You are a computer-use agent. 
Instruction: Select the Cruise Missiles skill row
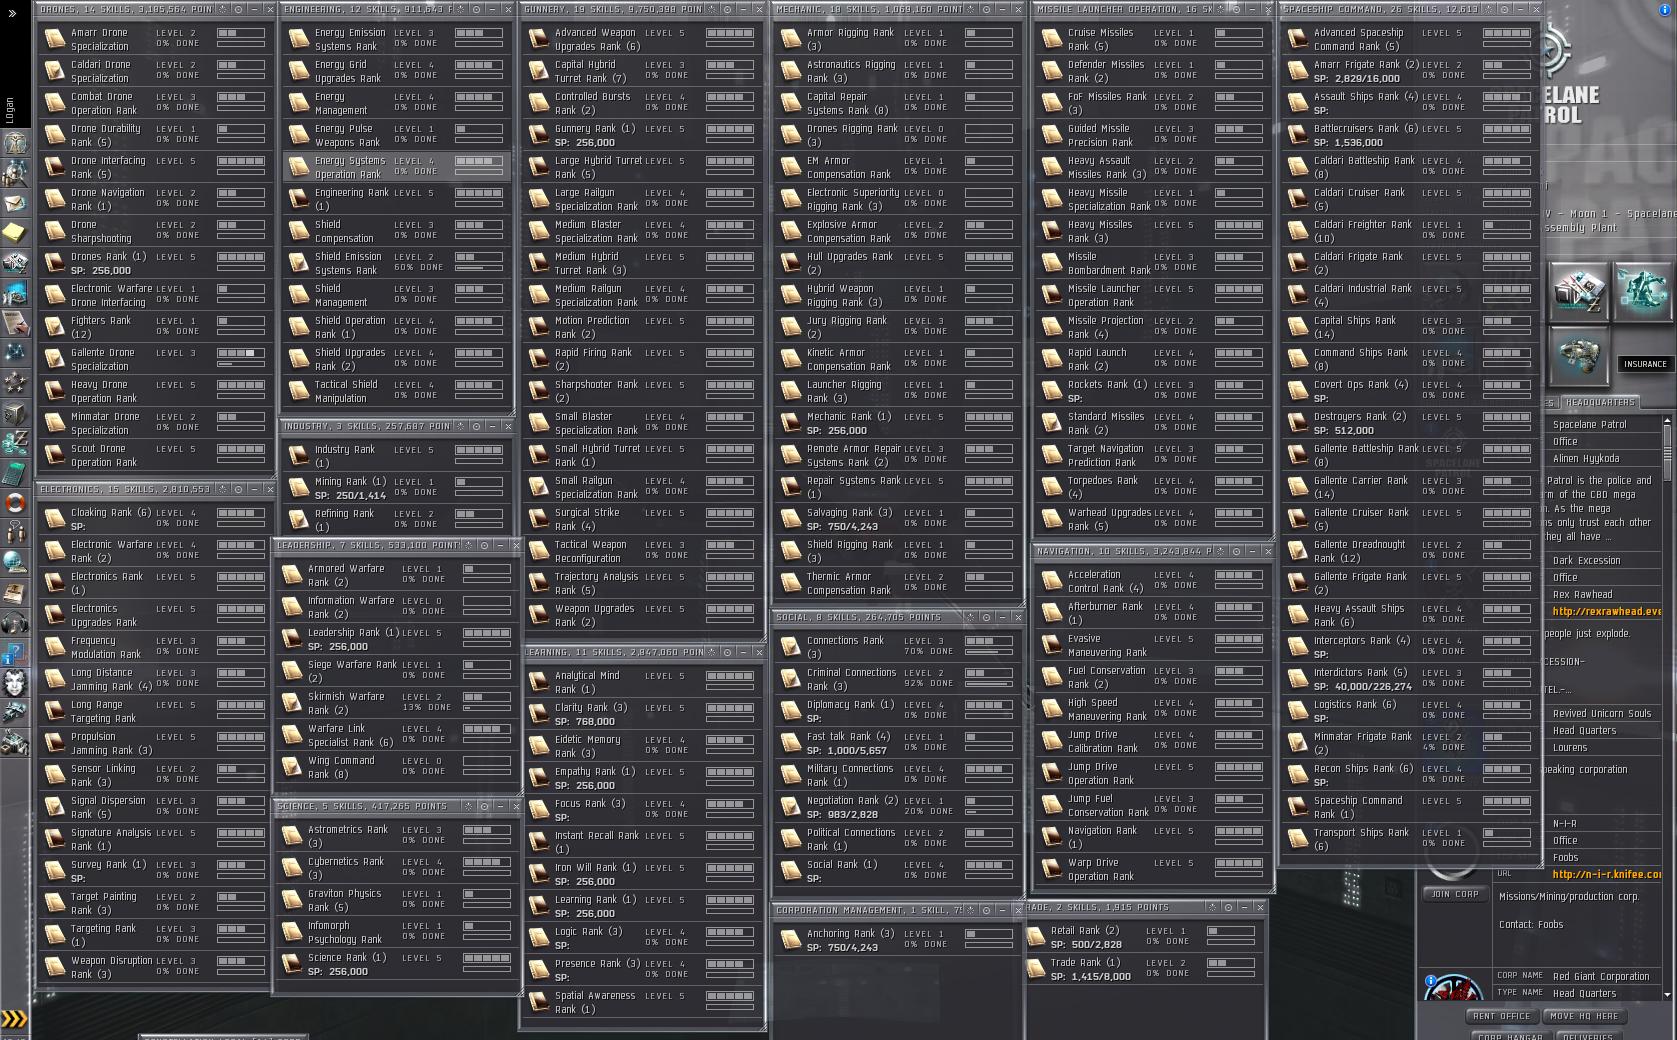[1151, 39]
